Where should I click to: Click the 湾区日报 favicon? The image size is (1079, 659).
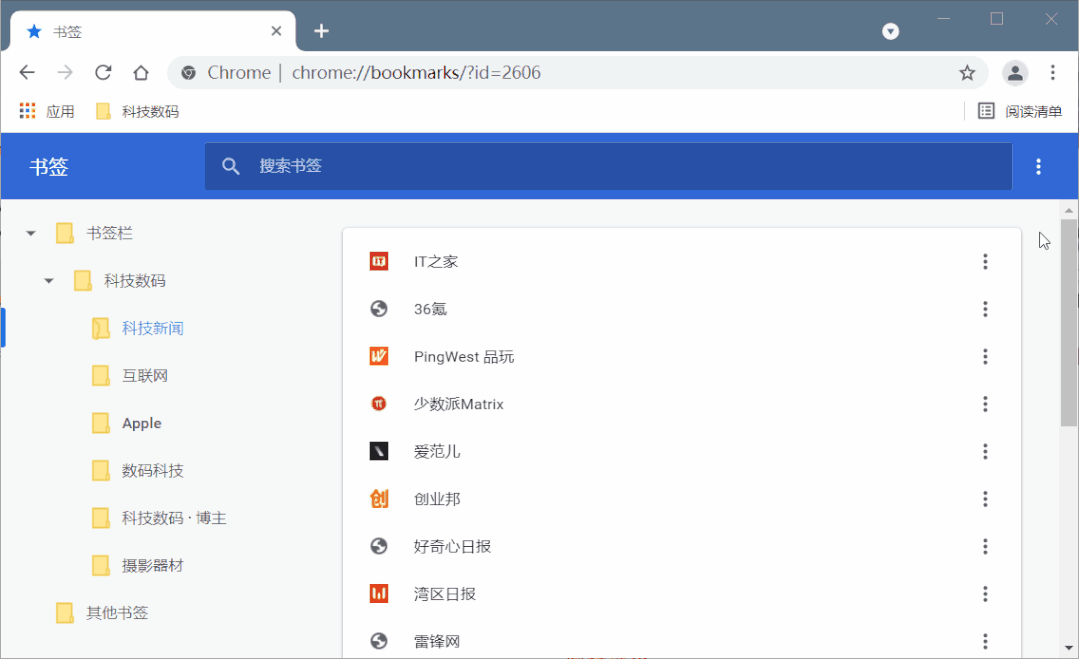click(x=378, y=594)
